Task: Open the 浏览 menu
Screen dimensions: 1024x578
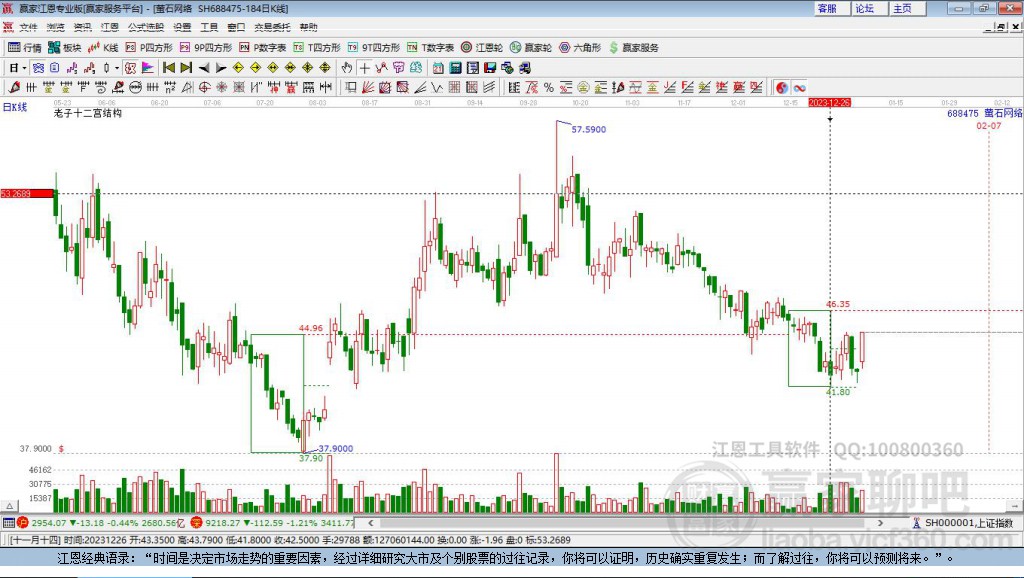Action: 56,27
